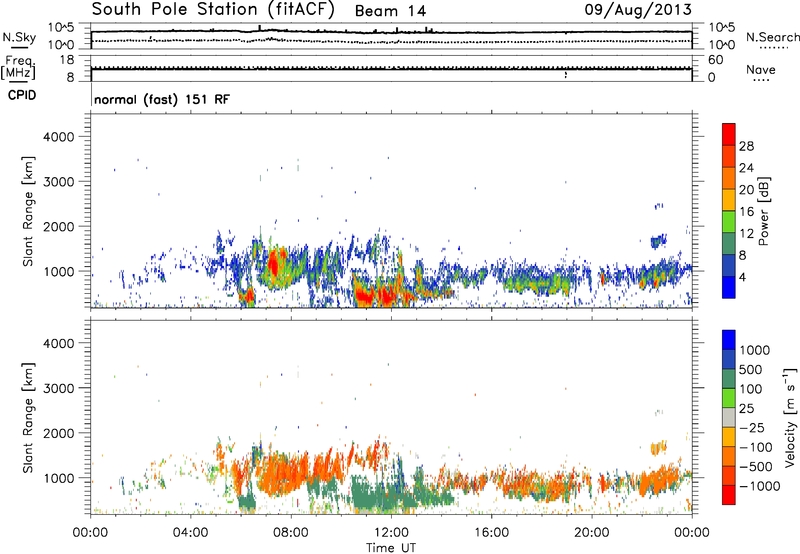Click the '10^5' tick beside N.Search

[722, 27]
